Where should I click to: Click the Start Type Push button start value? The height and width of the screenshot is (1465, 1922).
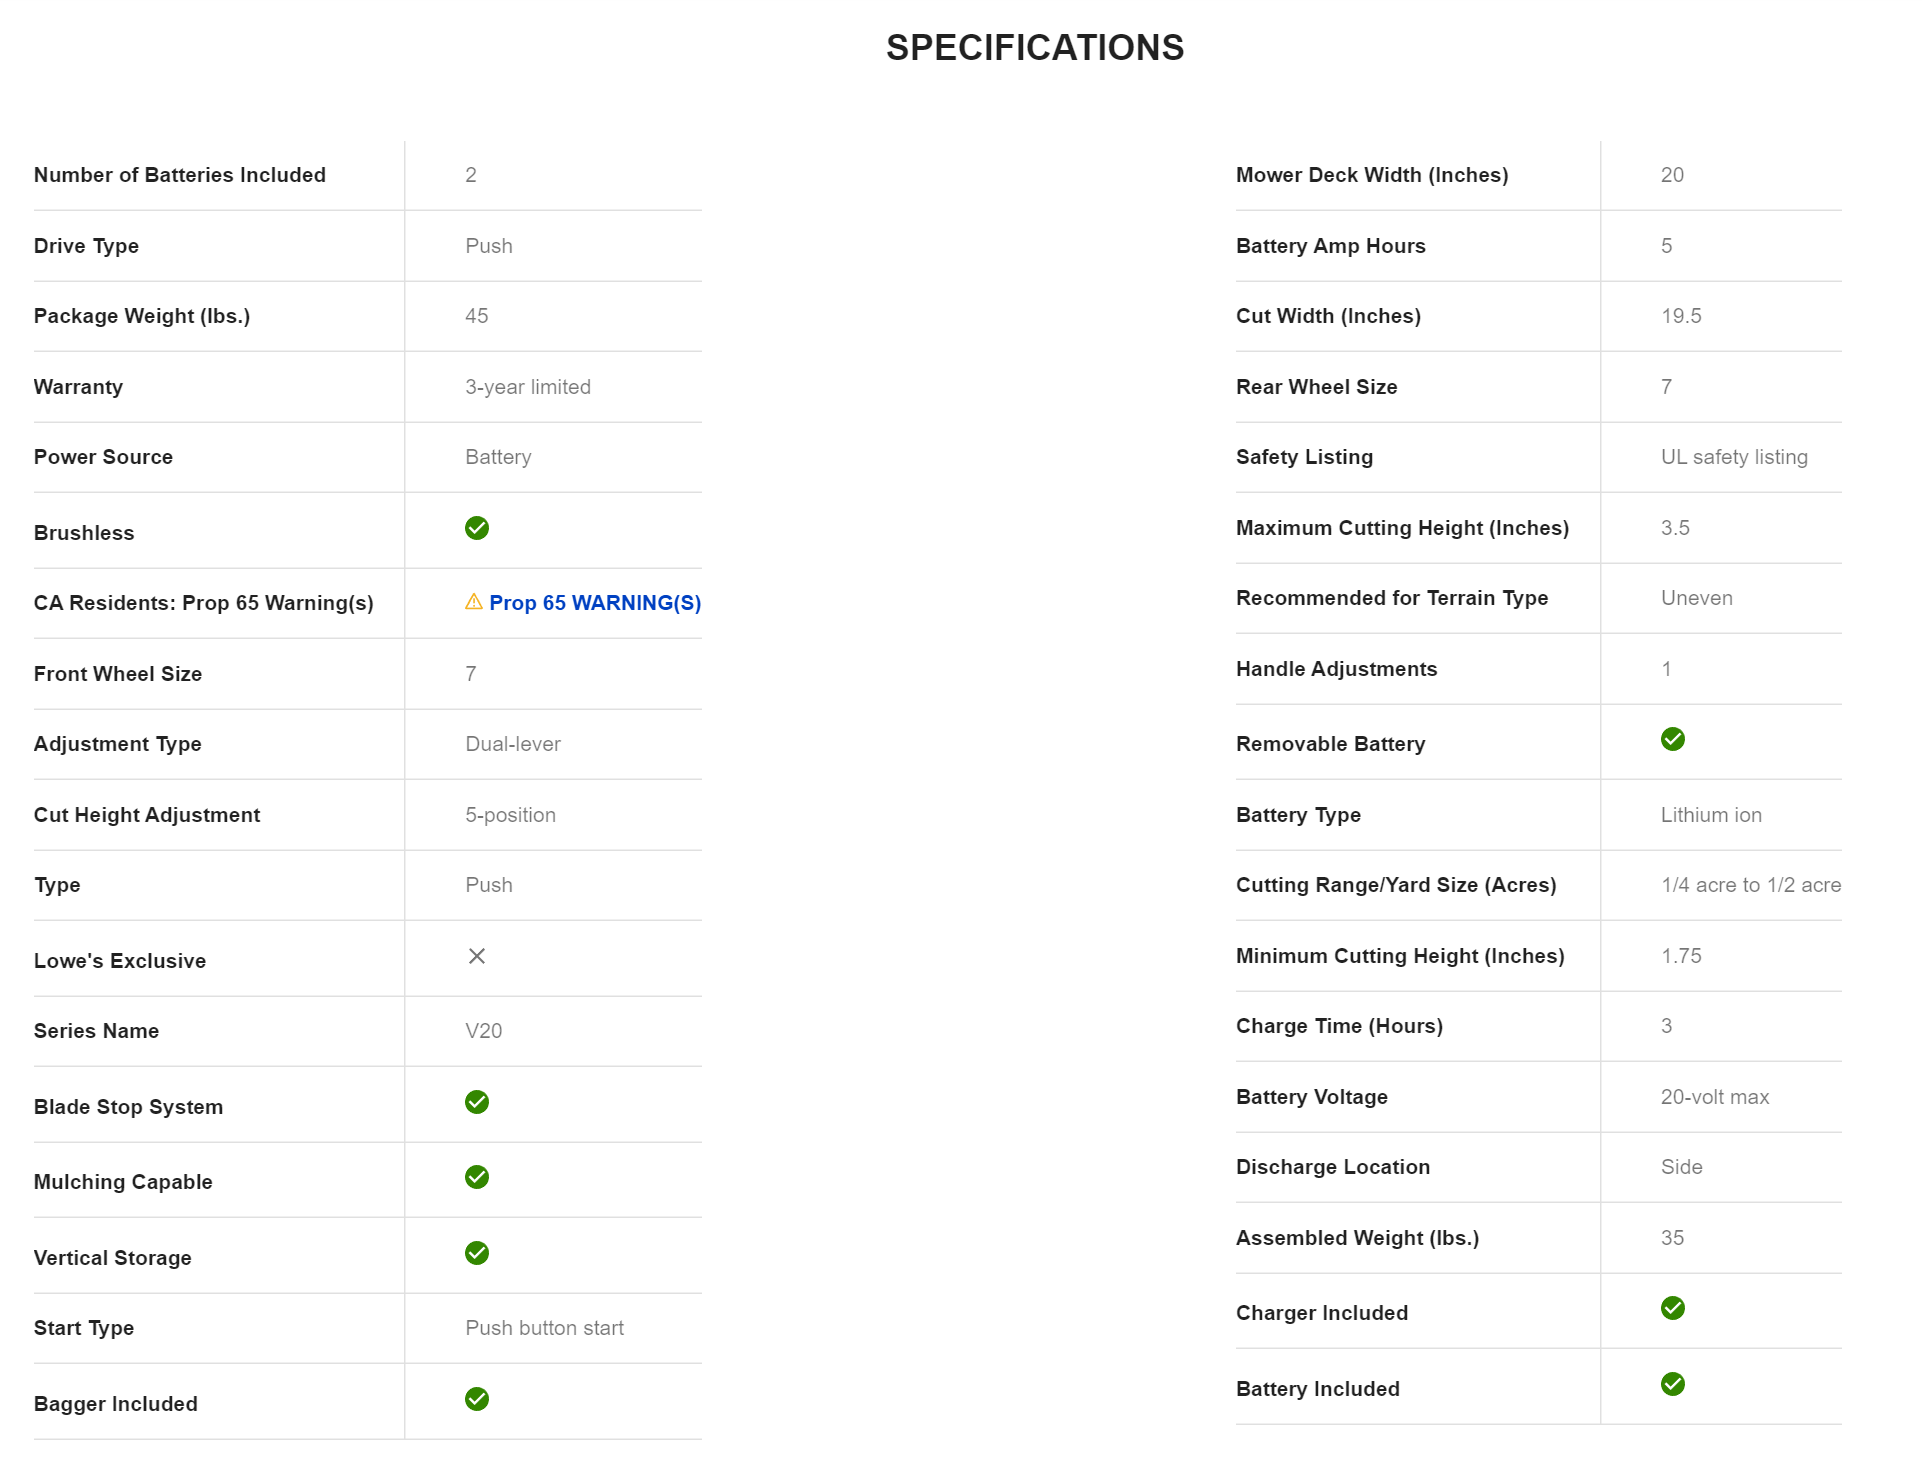click(544, 1328)
